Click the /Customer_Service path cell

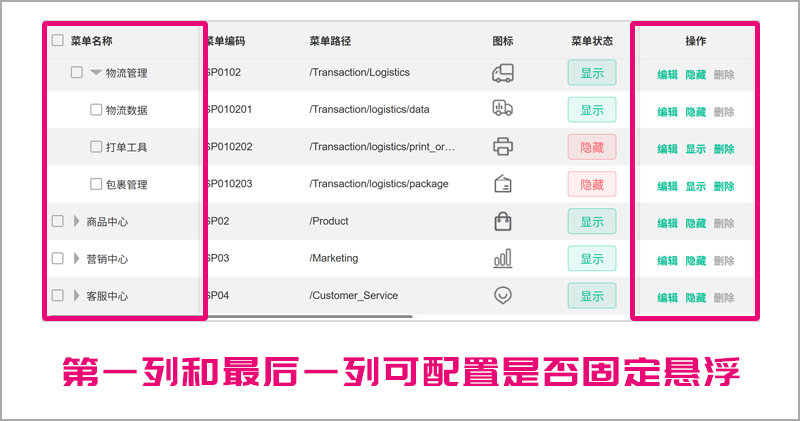point(354,295)
